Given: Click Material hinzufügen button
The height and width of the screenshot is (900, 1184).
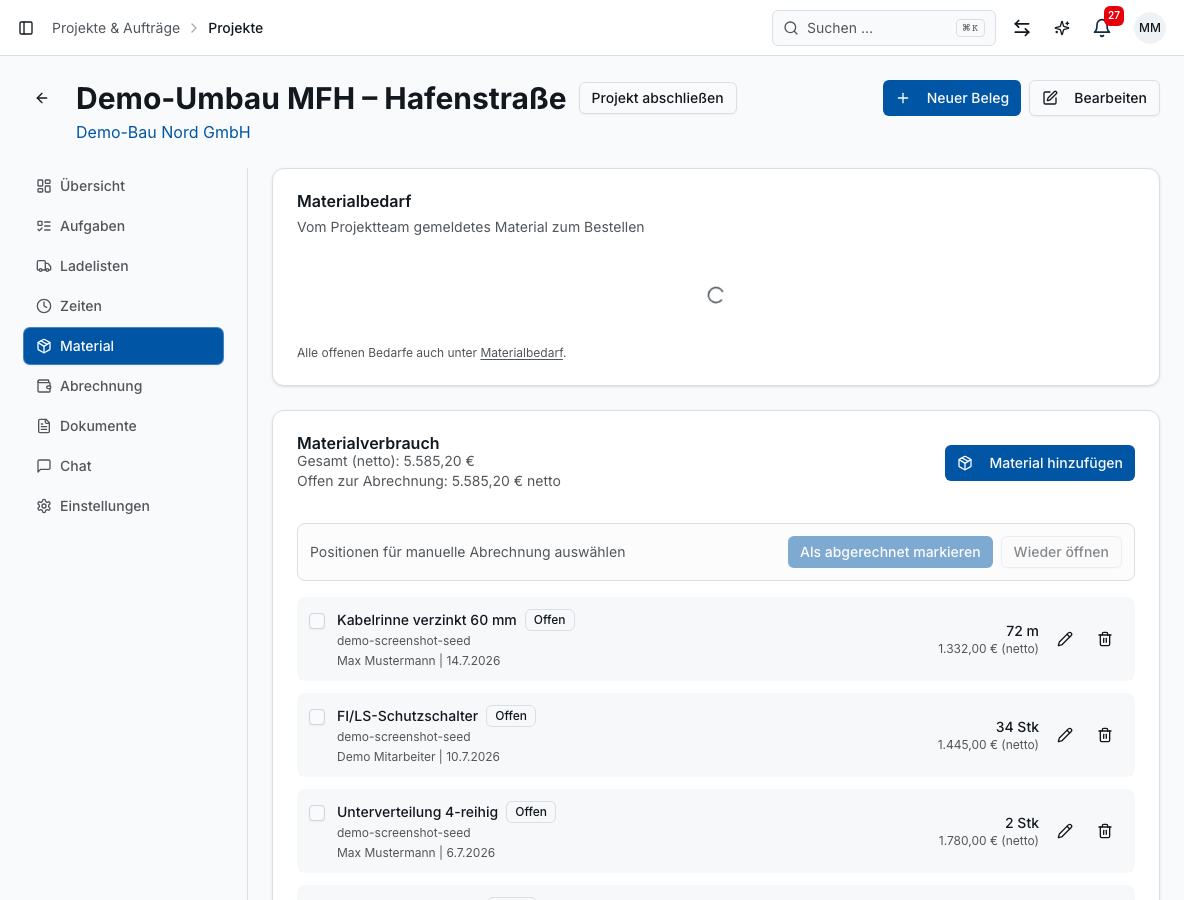Looking at the screenshot, I should tap(1039, 463).
